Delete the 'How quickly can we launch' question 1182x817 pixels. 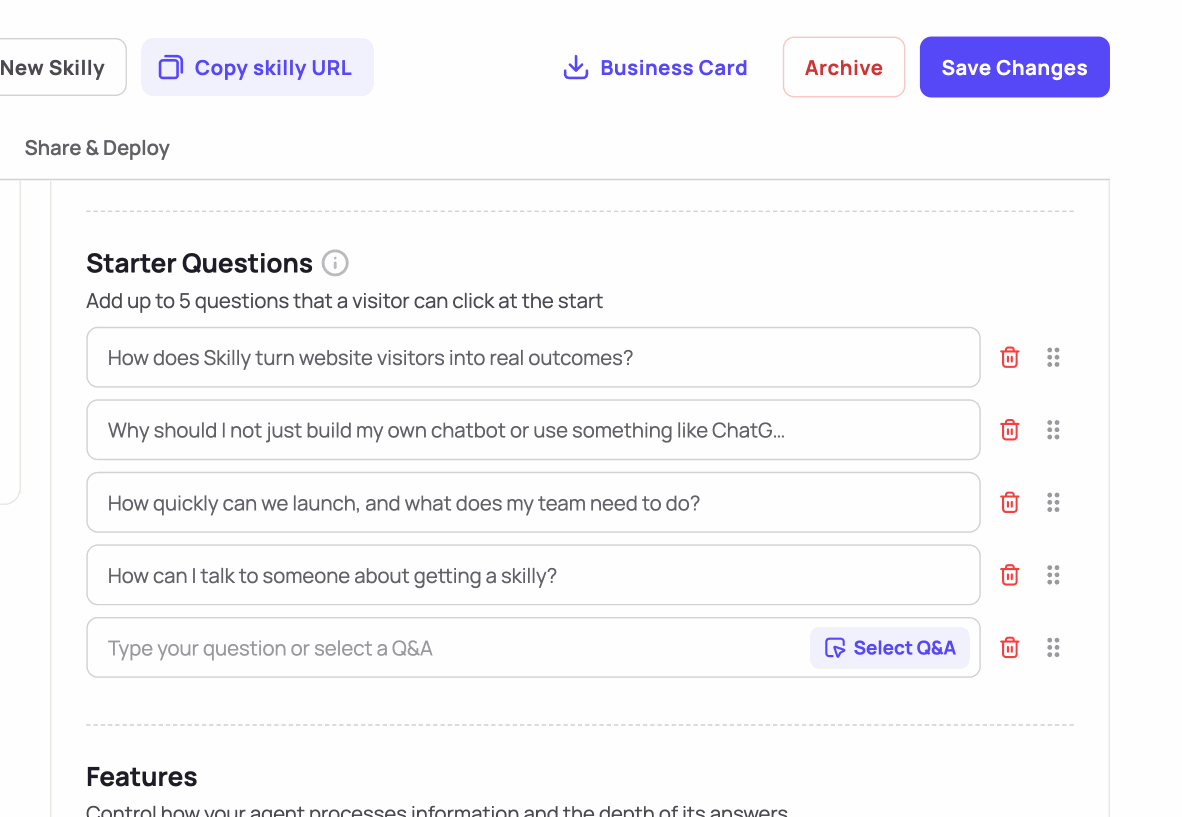pos(1009,502)
